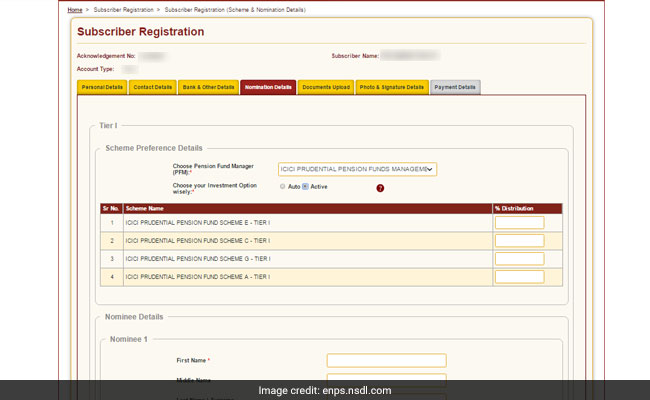Open the Personal Details tab
Viewport: 650px width, 400px height.
pyautogui.click(x=102, y=87)
